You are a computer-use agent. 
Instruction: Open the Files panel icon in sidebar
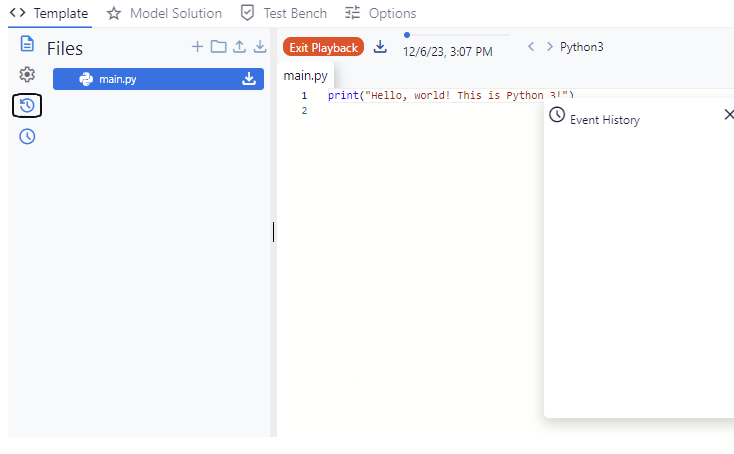click(27, 45)
